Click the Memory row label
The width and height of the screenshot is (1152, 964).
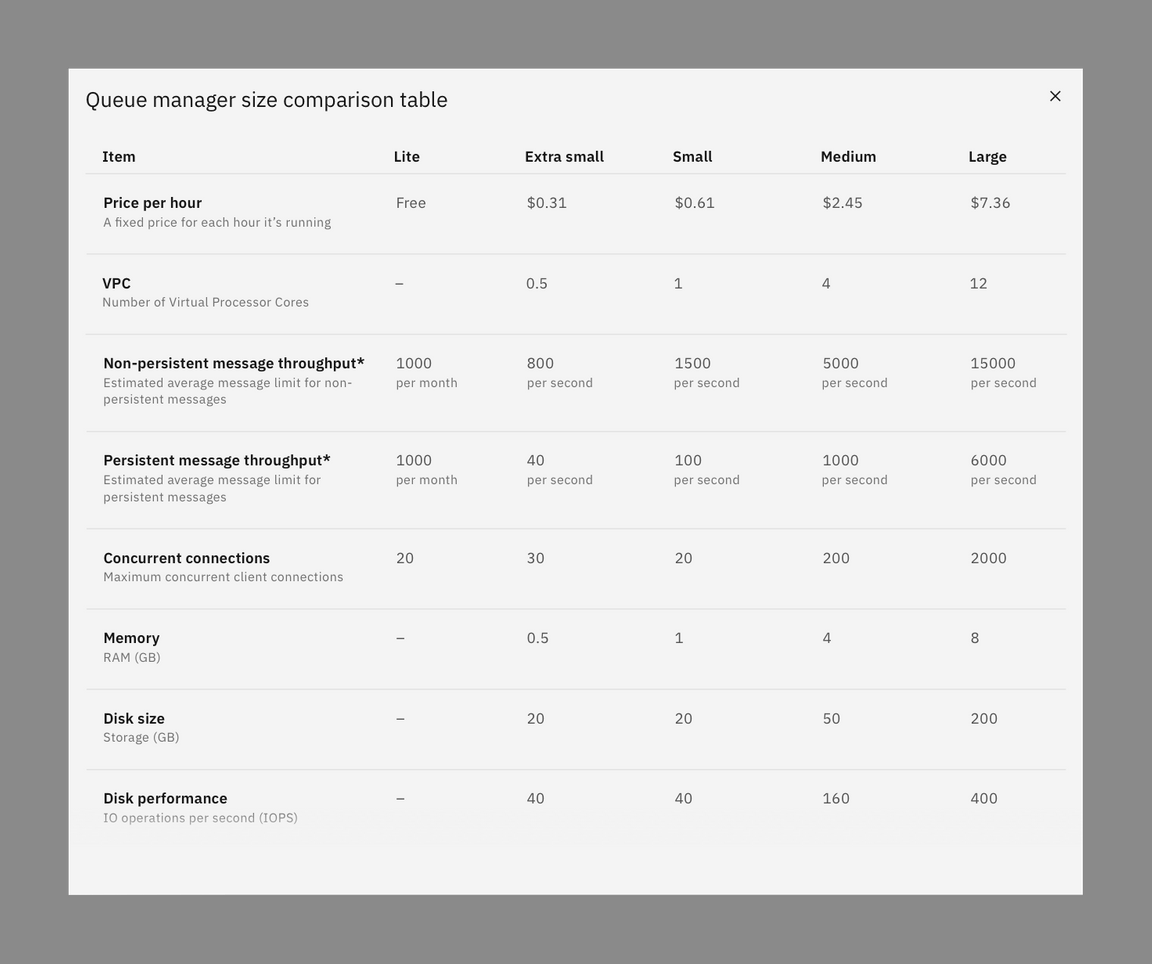pos(131,637)
